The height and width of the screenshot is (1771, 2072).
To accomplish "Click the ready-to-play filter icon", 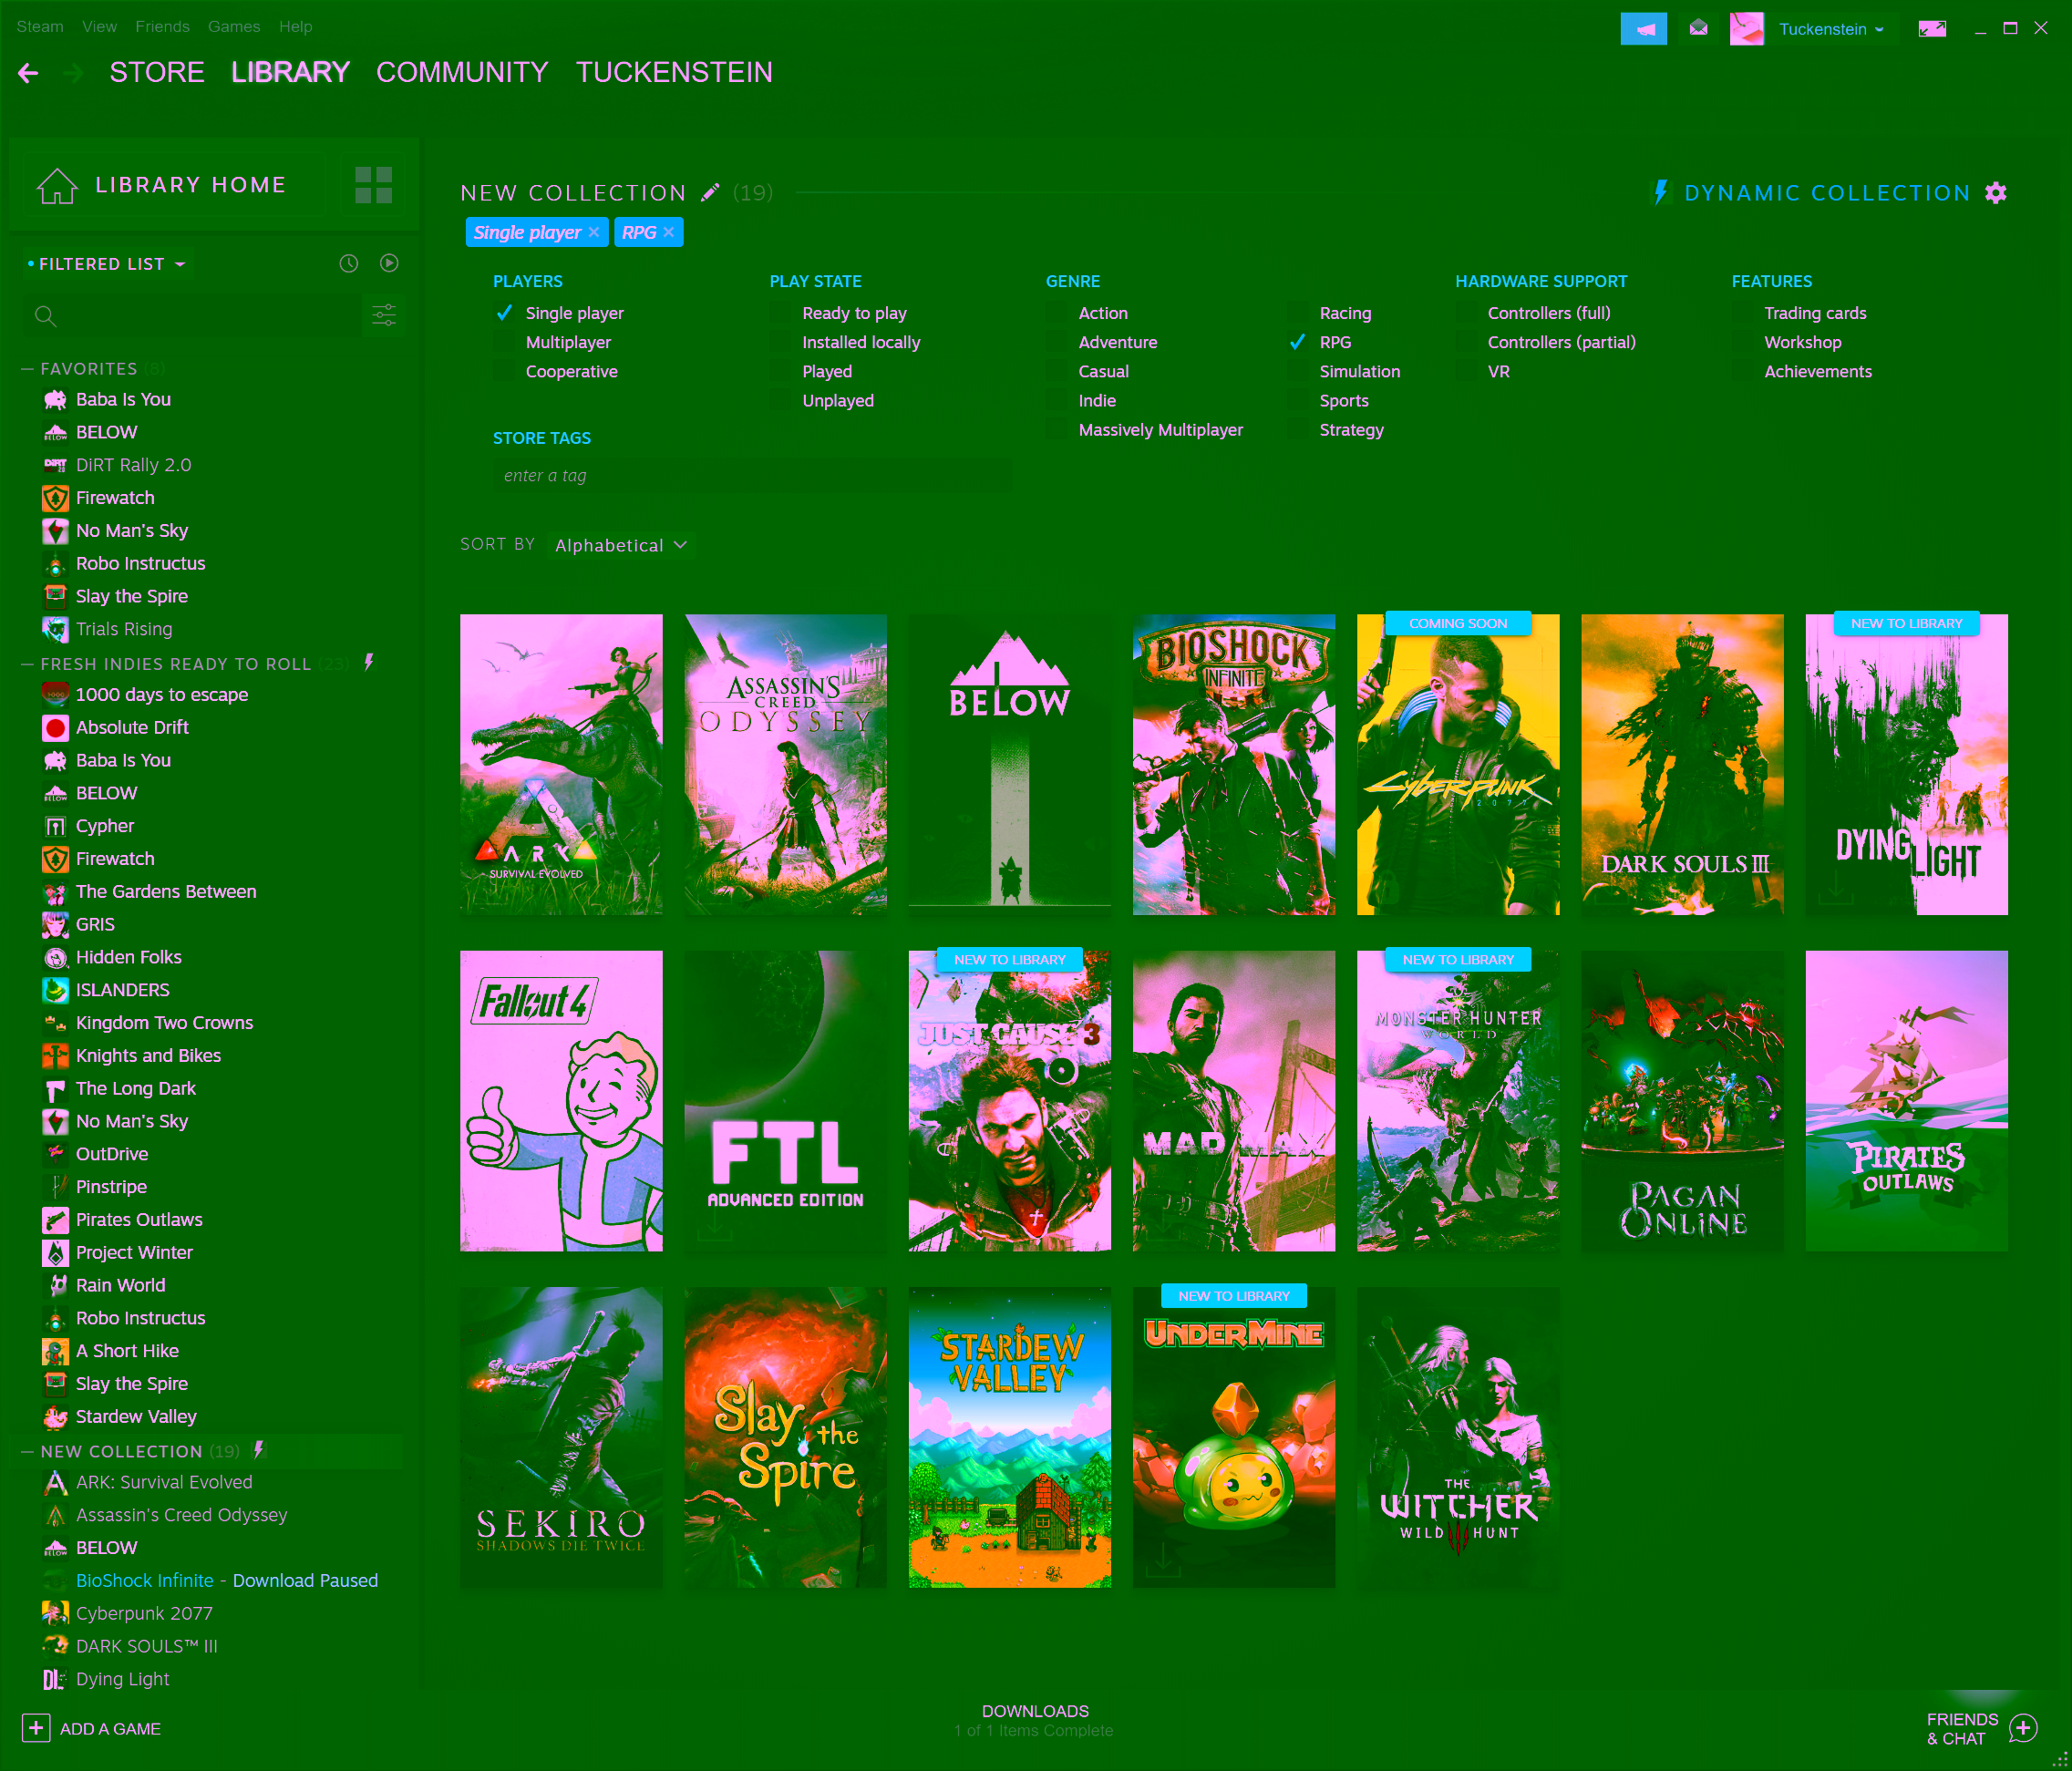I will click(389, 263).
